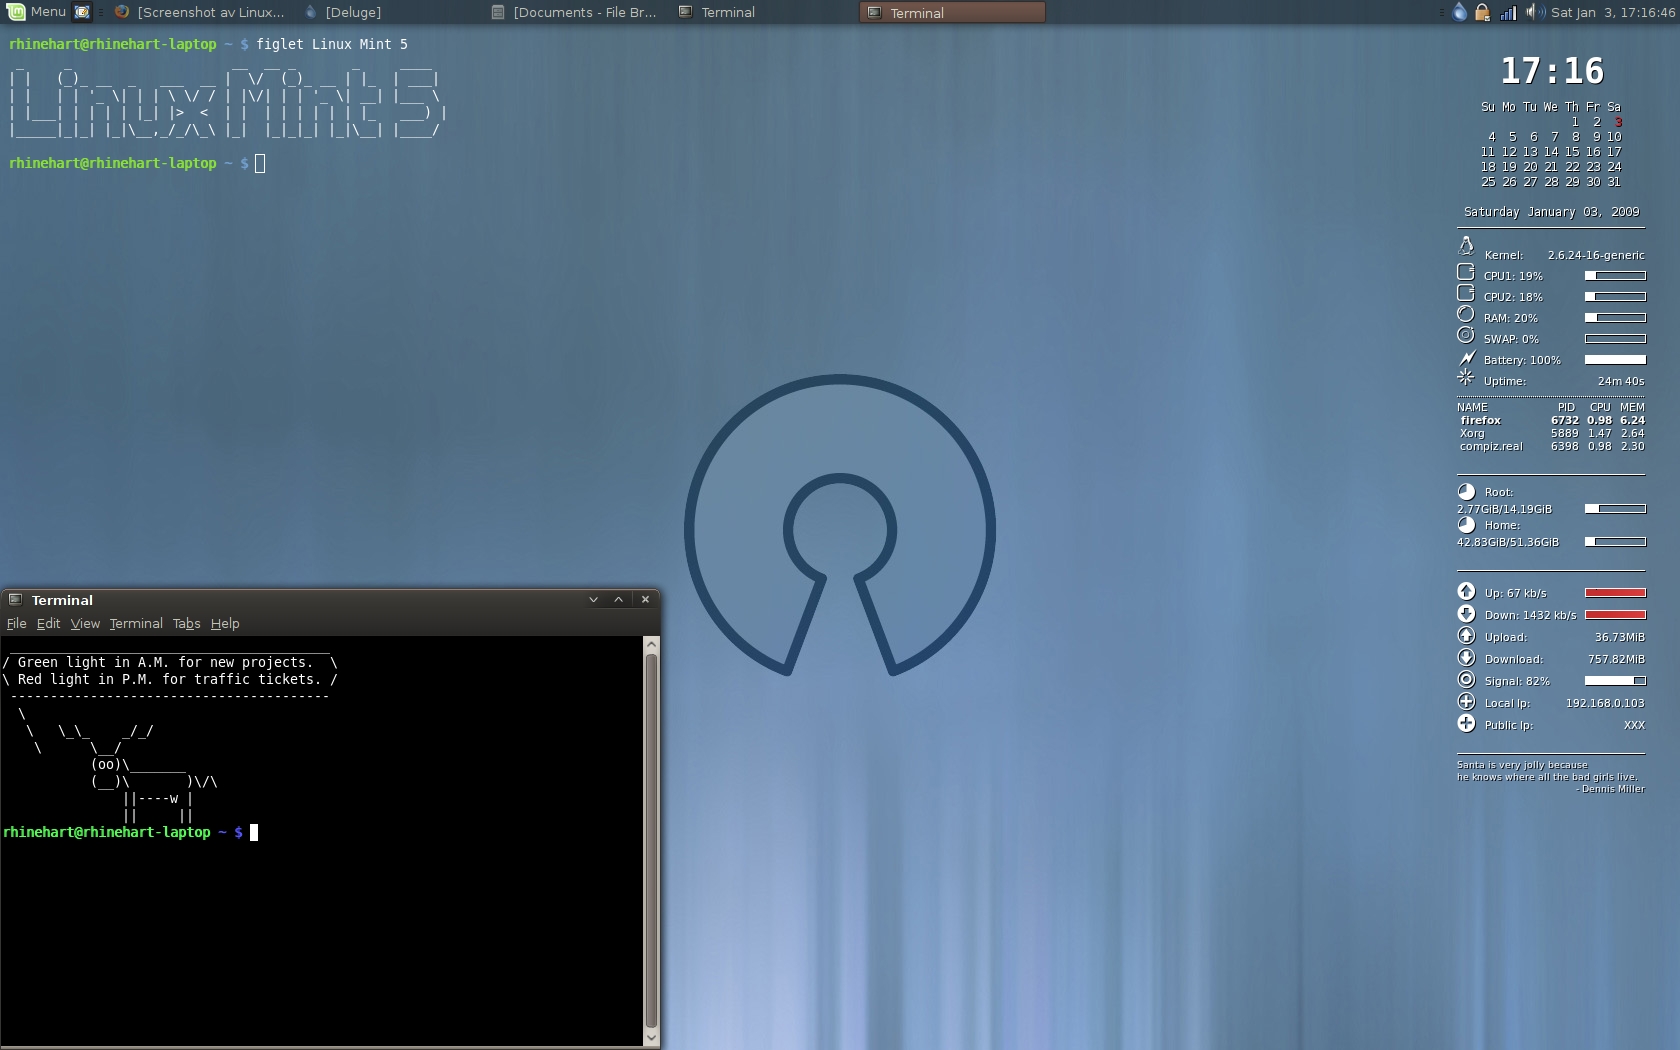Switch to the Deluge taskbar window

point(343,12)
